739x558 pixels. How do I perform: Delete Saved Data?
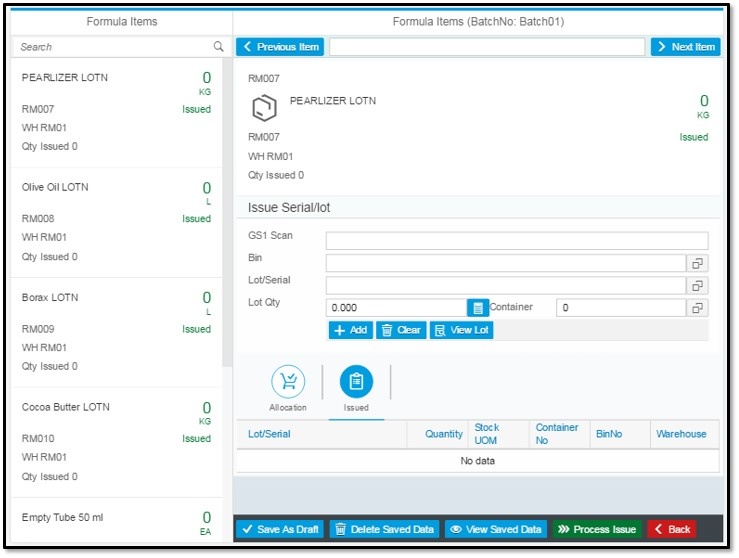[384, 529]
